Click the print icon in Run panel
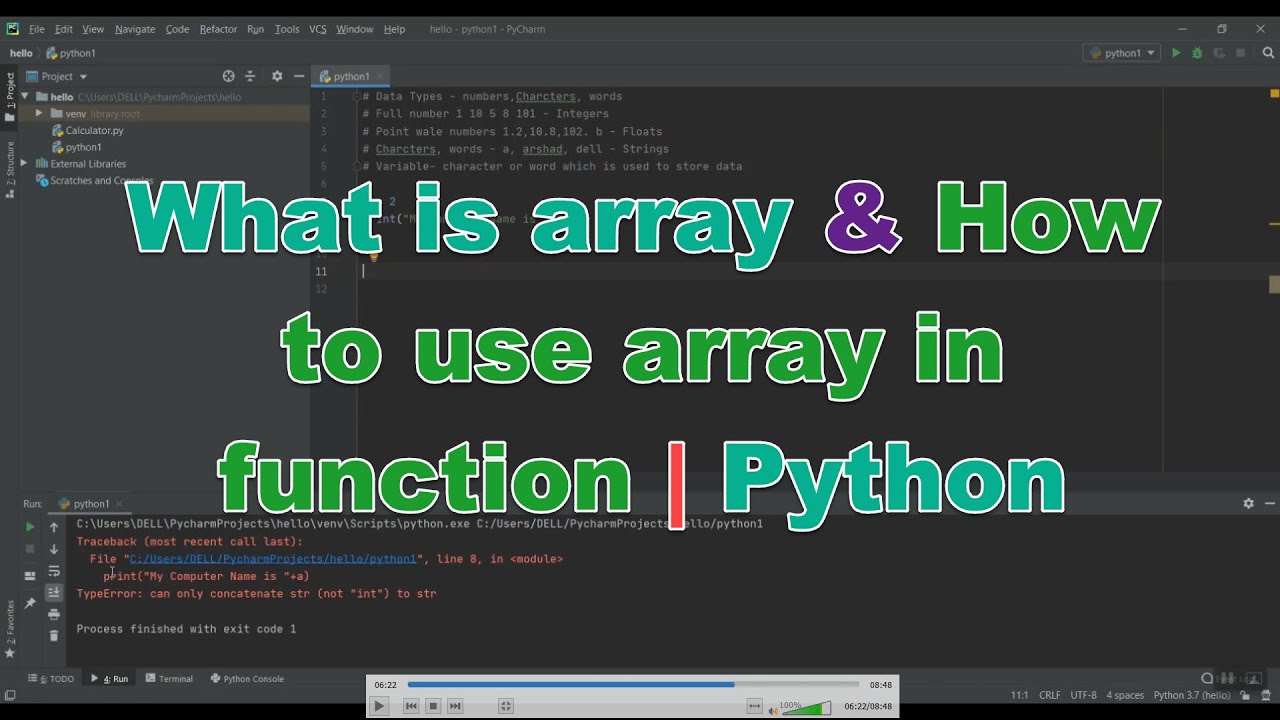 [54, 614]
